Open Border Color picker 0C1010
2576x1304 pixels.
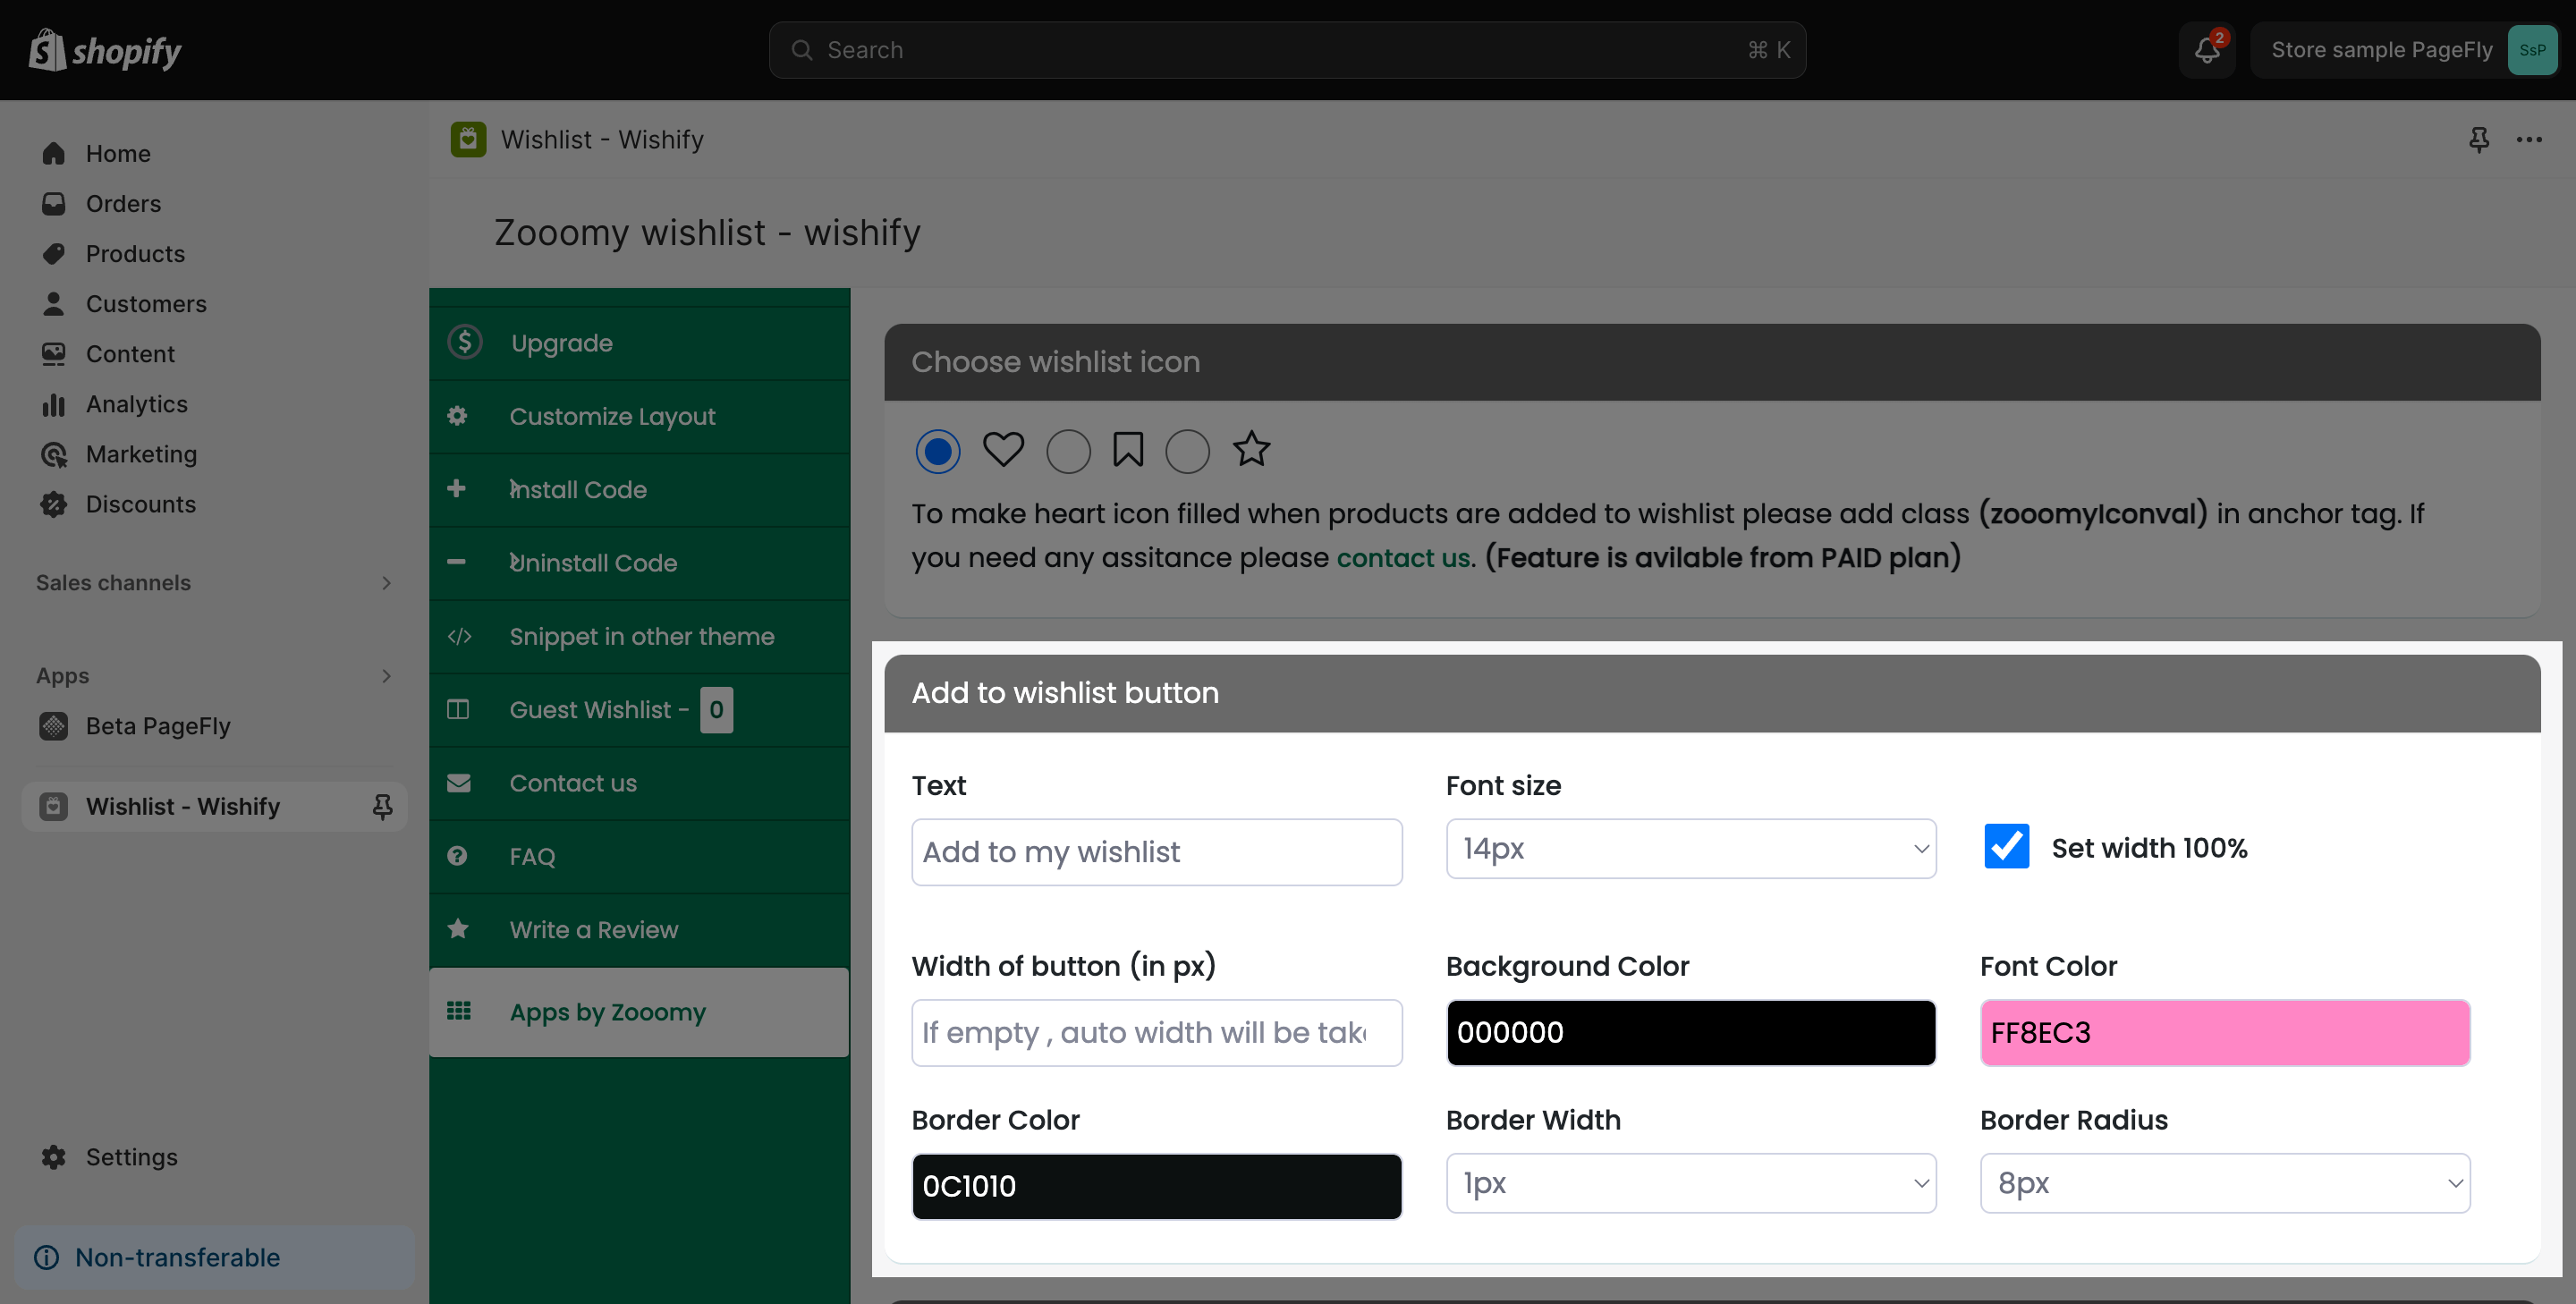(1157, 1187)
